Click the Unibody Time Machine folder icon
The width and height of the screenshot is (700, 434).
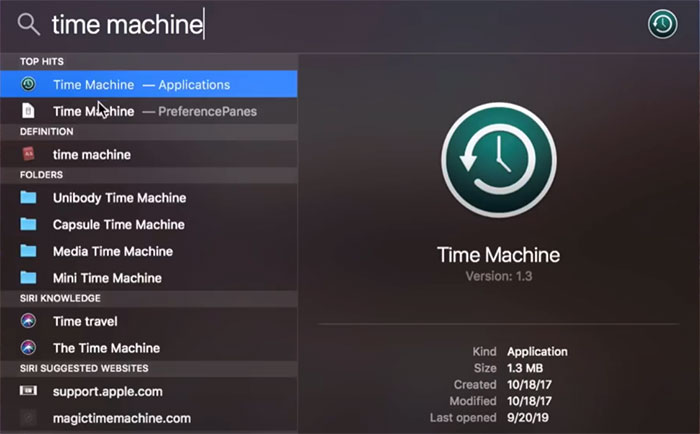(x=29, y=197)
